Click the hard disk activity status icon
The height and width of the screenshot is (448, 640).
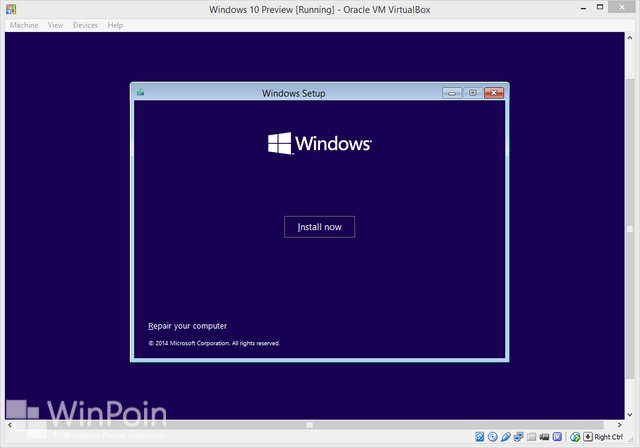[480, 437]
